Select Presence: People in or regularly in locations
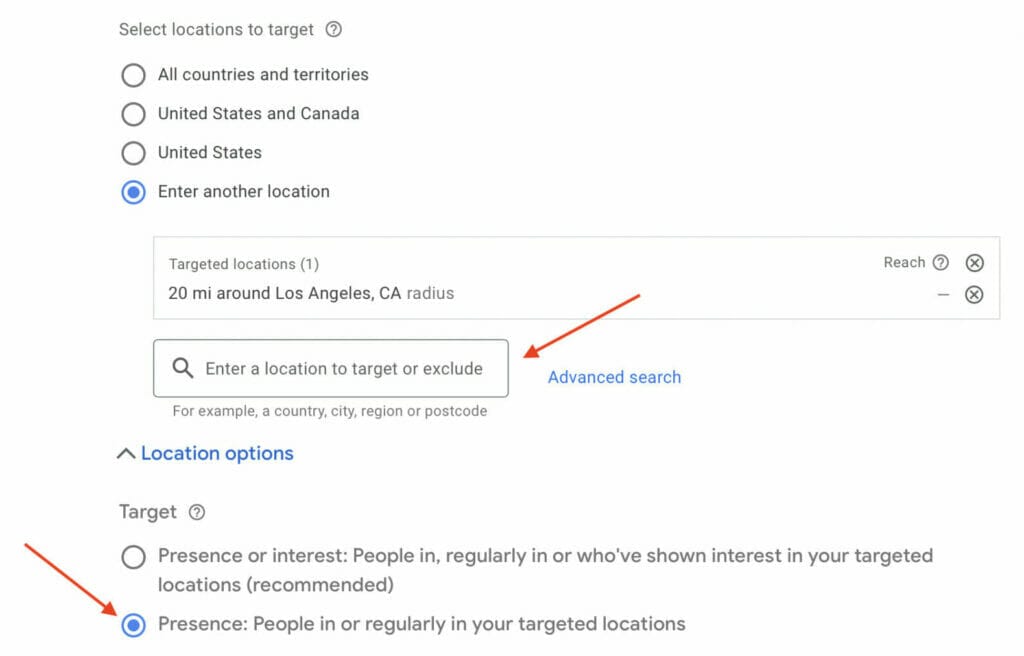This screenshot has height=656, width=1024. pos(133,625)
